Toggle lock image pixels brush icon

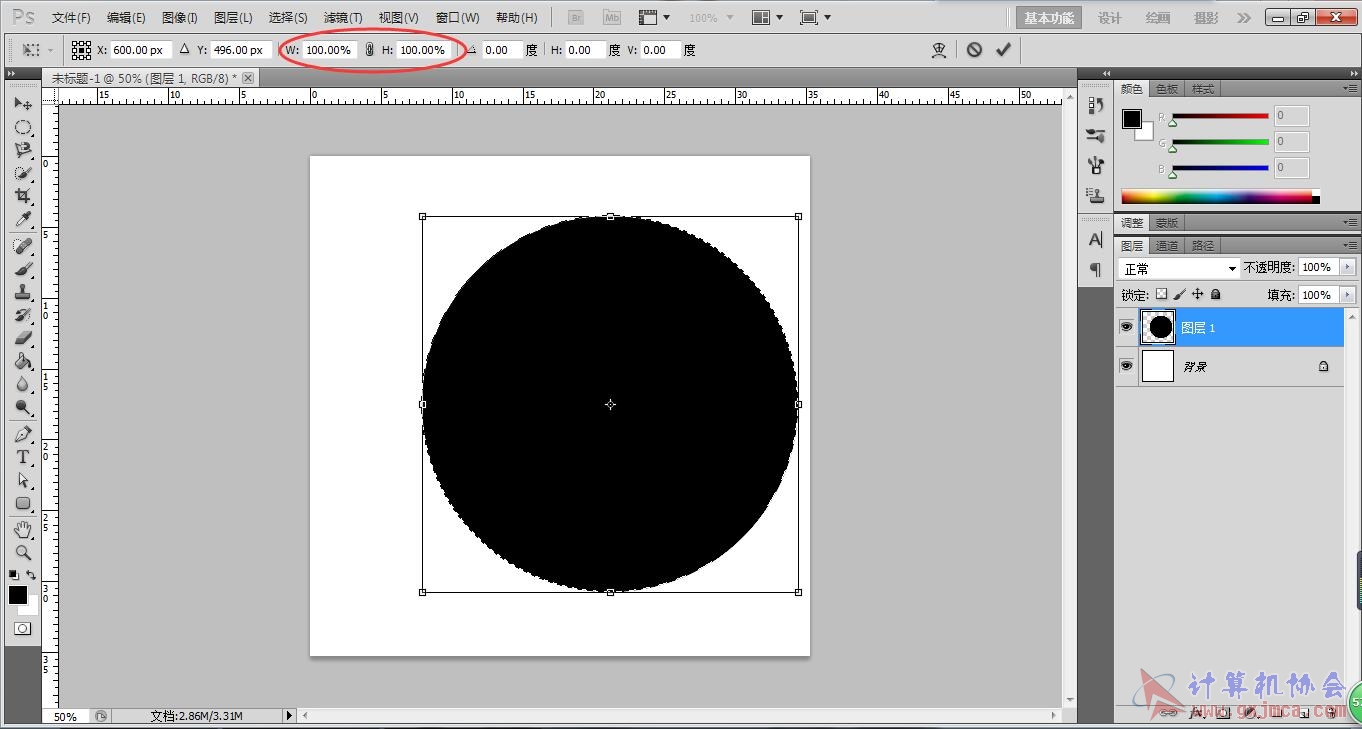click(1179, 295)
